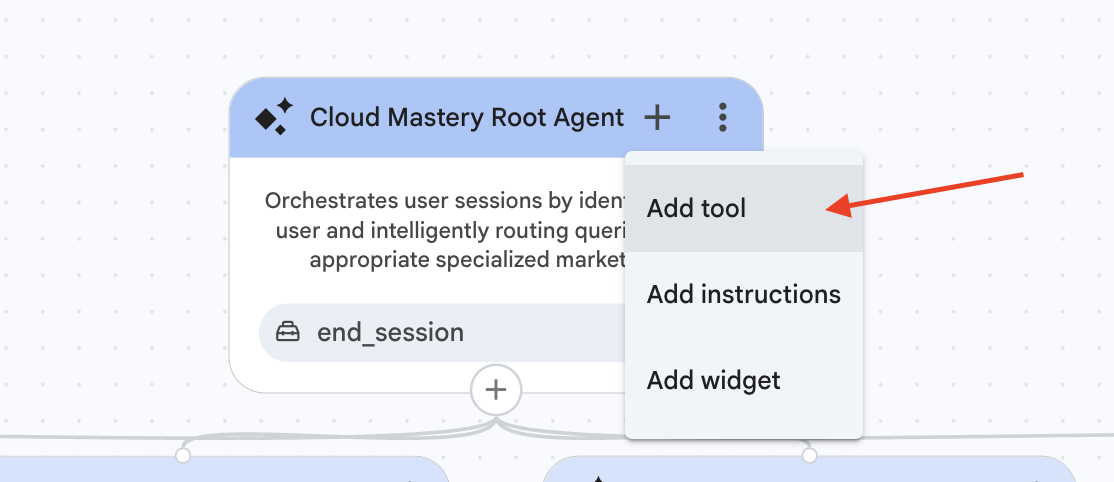Pick Add widget in the dropdown menu

744,380
